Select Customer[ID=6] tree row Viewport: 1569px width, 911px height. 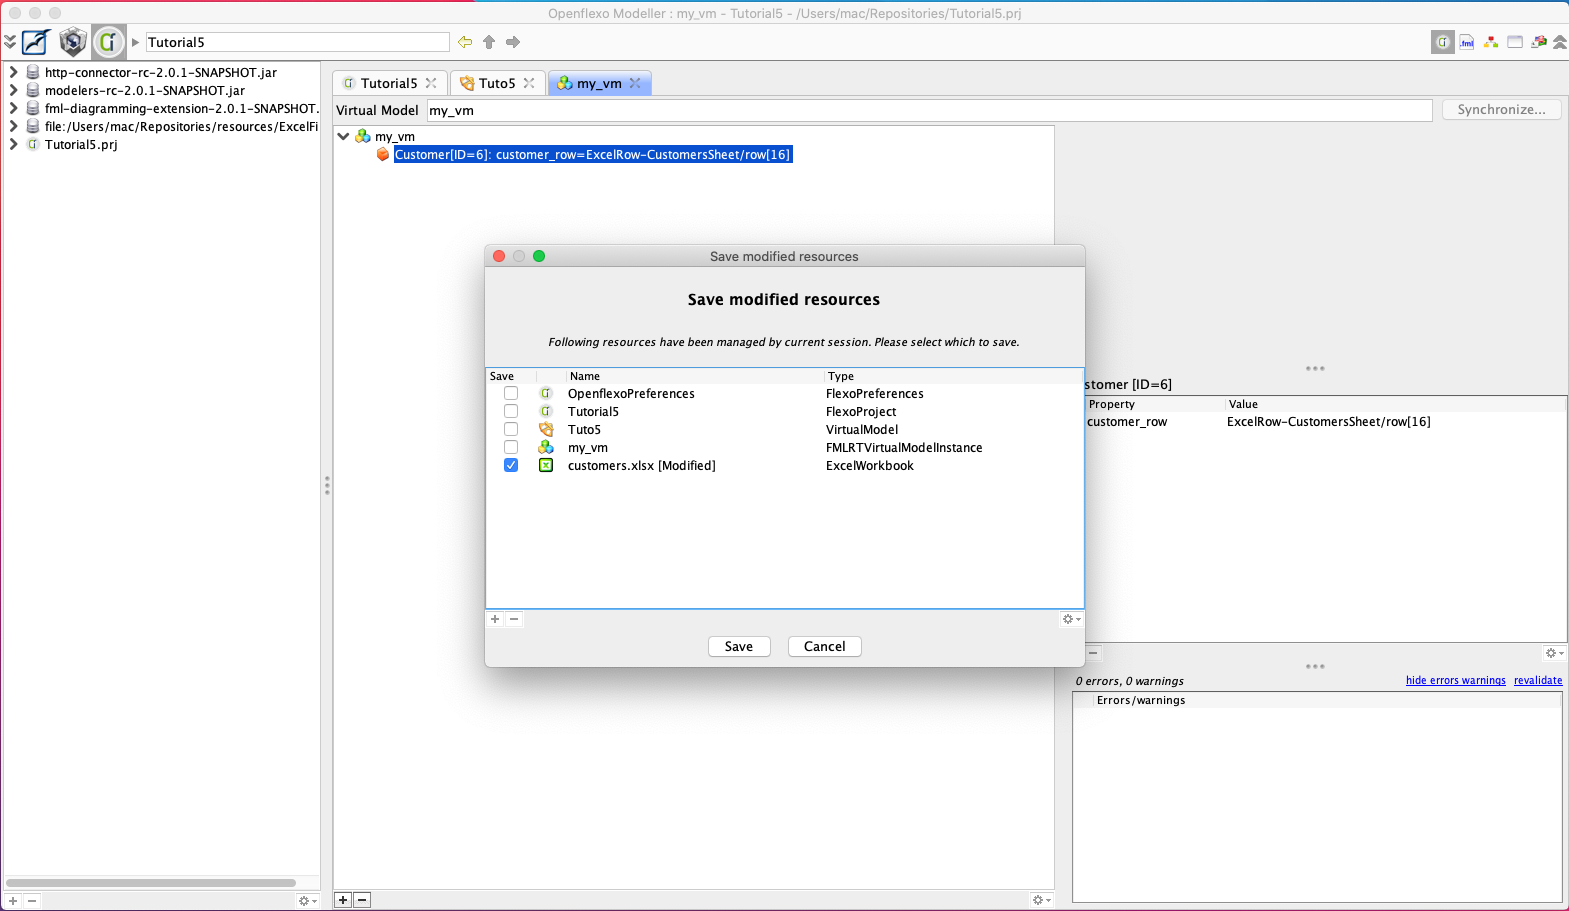tap(592, 154)
